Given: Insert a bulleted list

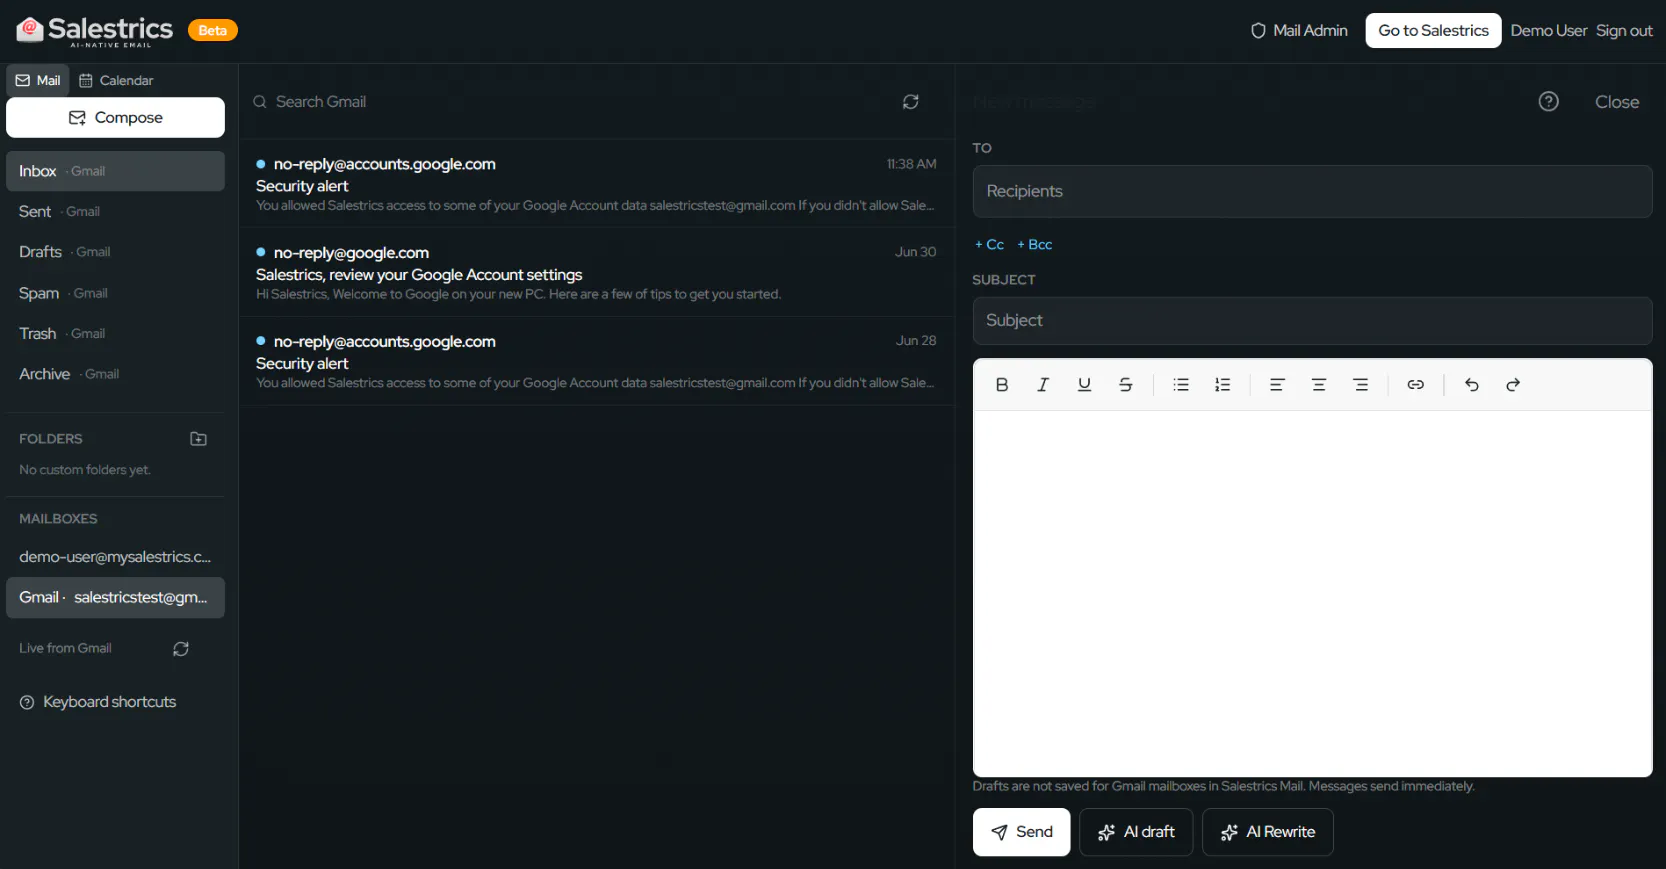Looking at the screenshot, I should (x=1181, y=385).
